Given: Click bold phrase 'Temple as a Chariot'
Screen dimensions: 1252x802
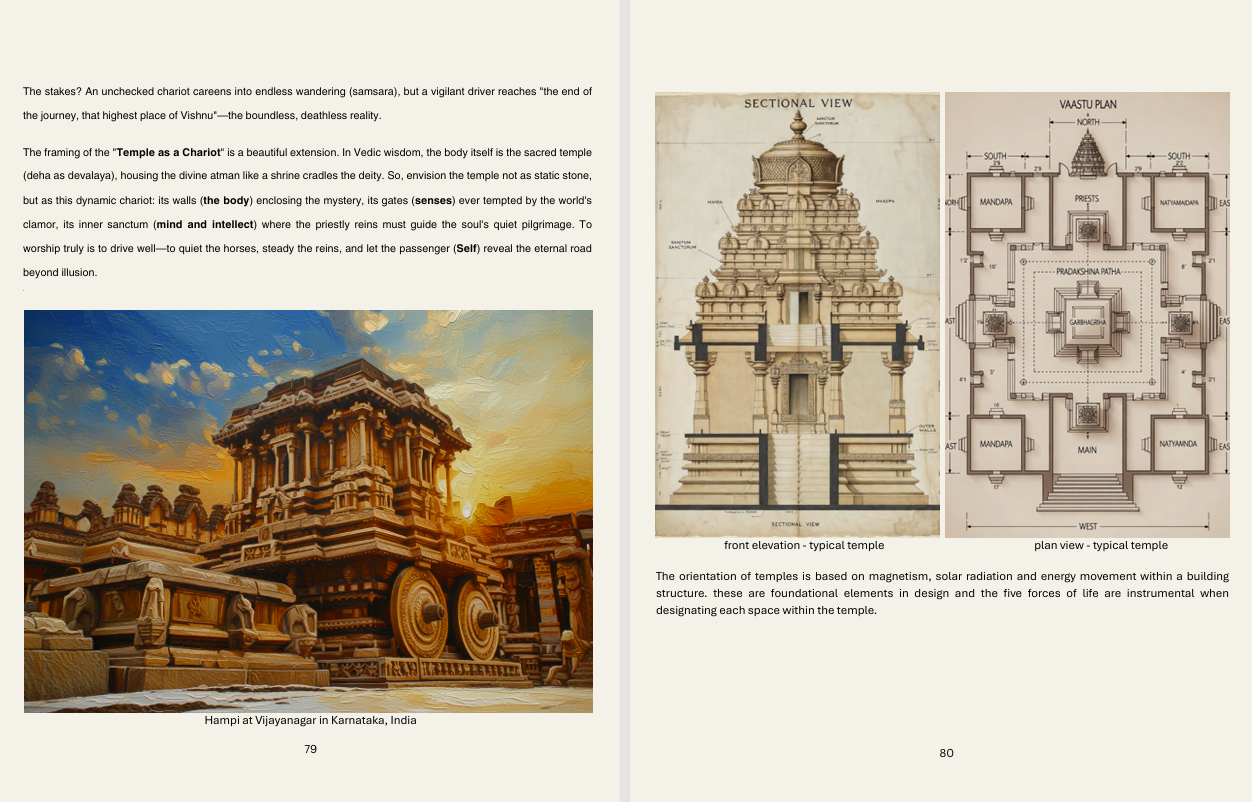Looking at the screenshot, I should tap(168, 153).
